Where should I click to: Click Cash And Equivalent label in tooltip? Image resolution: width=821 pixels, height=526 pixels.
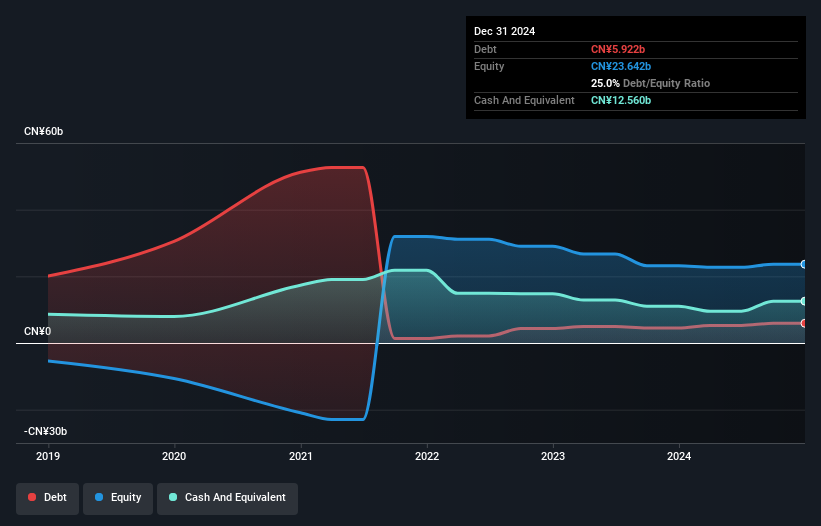tap(524, 100)
